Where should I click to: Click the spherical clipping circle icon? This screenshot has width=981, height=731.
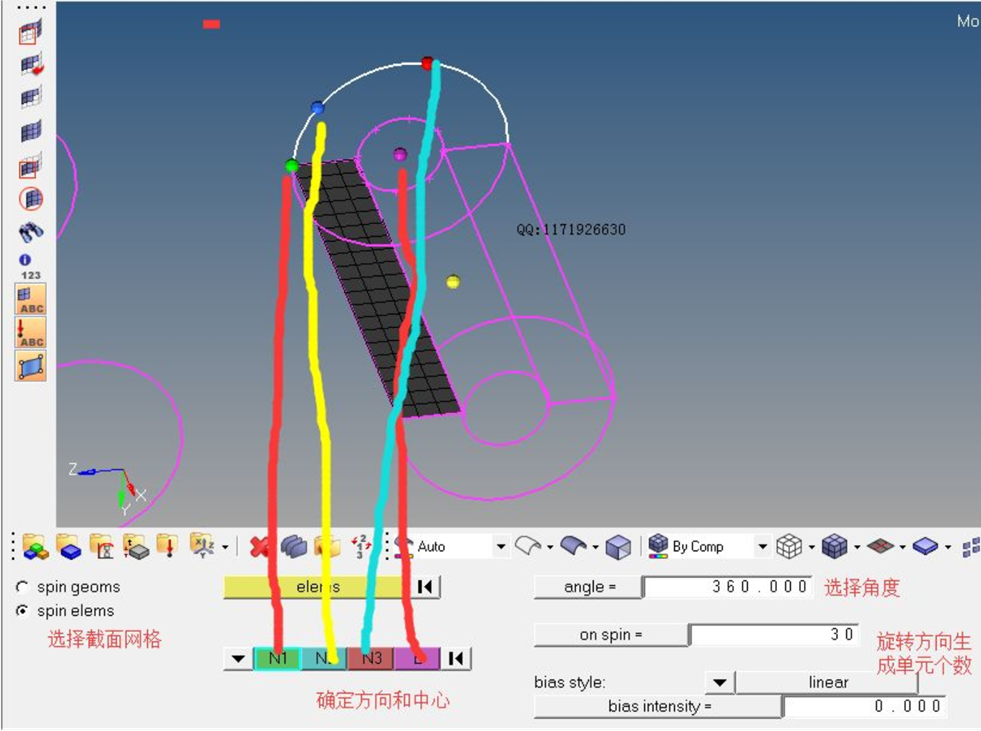tap(31, 199)
